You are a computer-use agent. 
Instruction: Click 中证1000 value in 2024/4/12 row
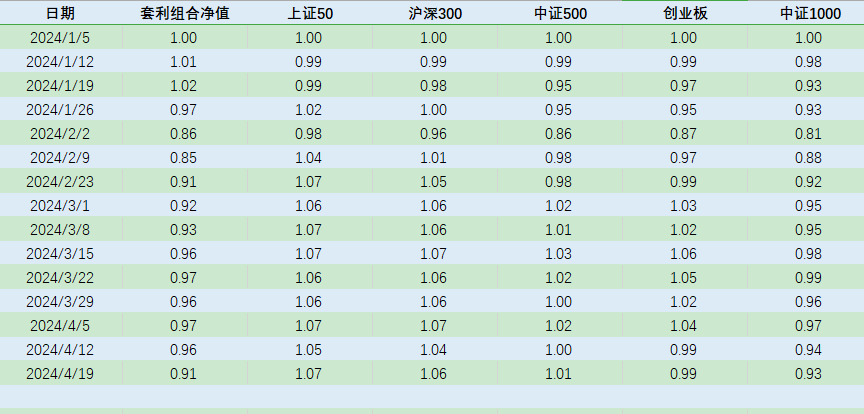click(808, 350)
